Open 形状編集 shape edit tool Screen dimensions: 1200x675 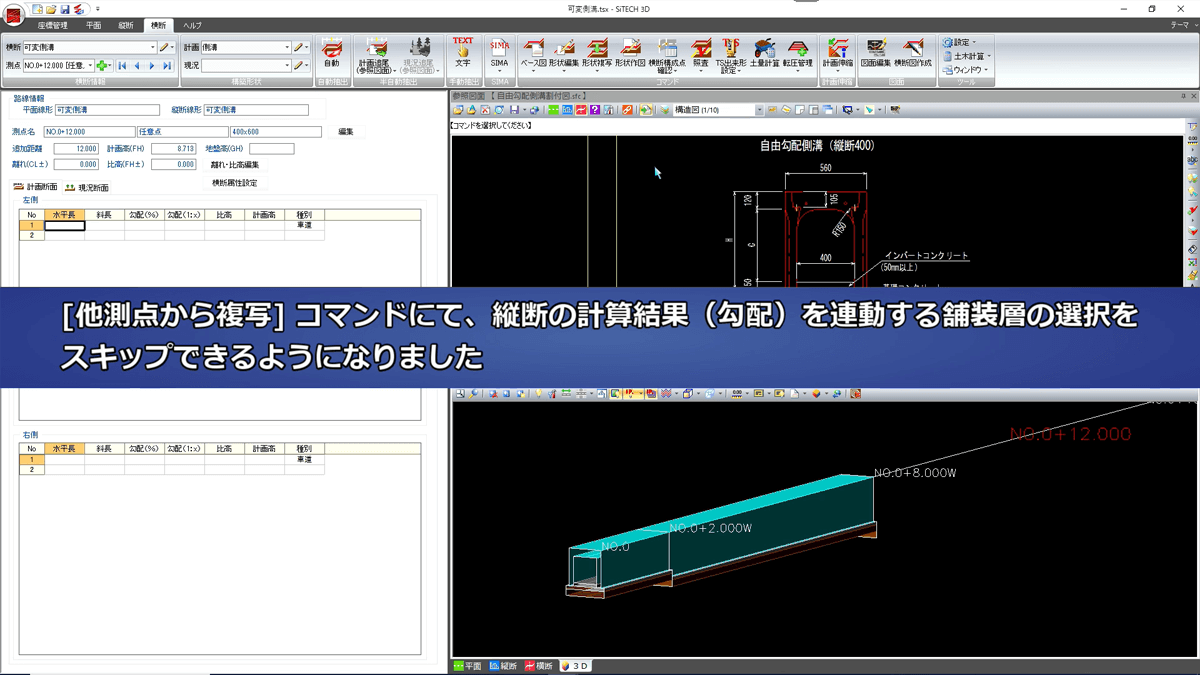point(564,54)
